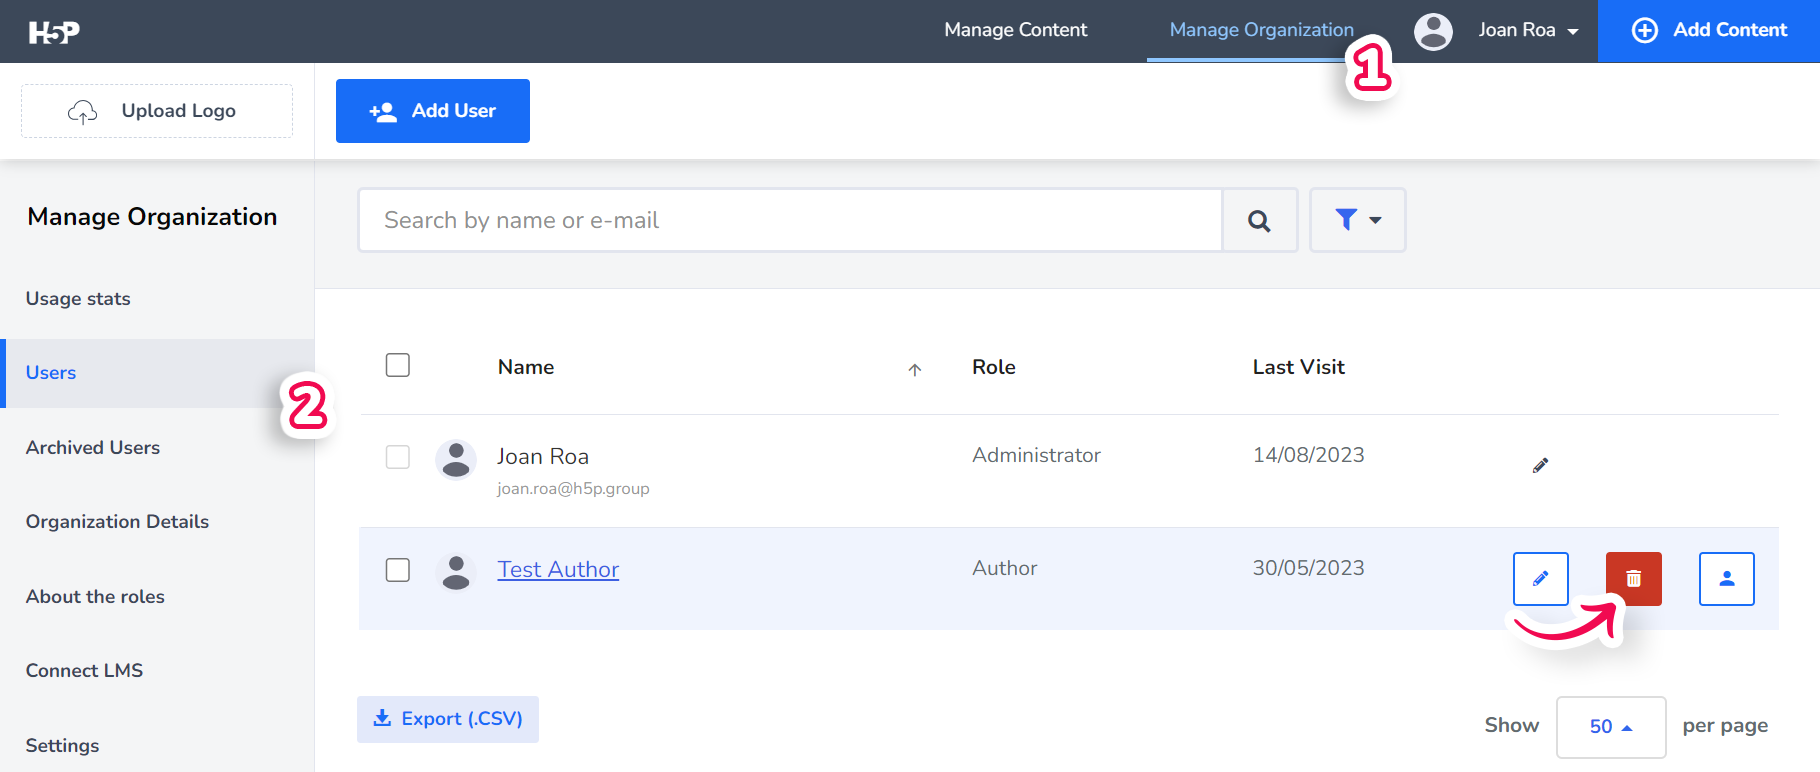Click the Joan Roa name in table
The height and width of the screenshot is (772, 1820).
point(543,456)
